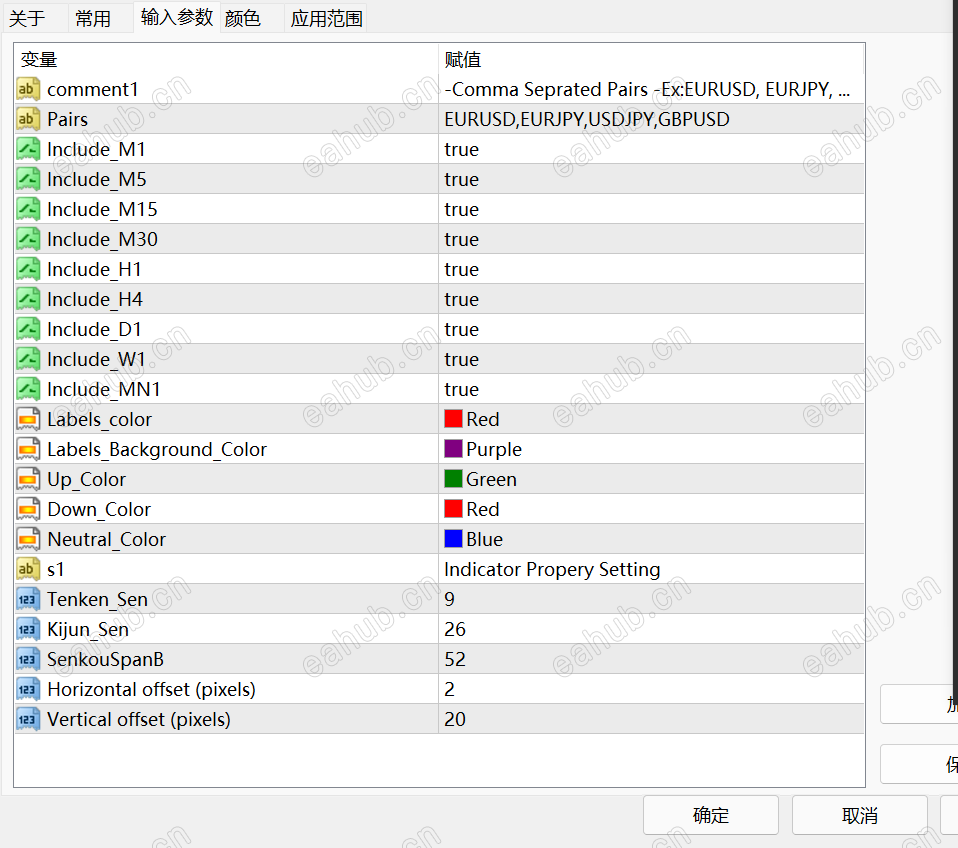Open the Down_Color selection list

tap(600, 508)
